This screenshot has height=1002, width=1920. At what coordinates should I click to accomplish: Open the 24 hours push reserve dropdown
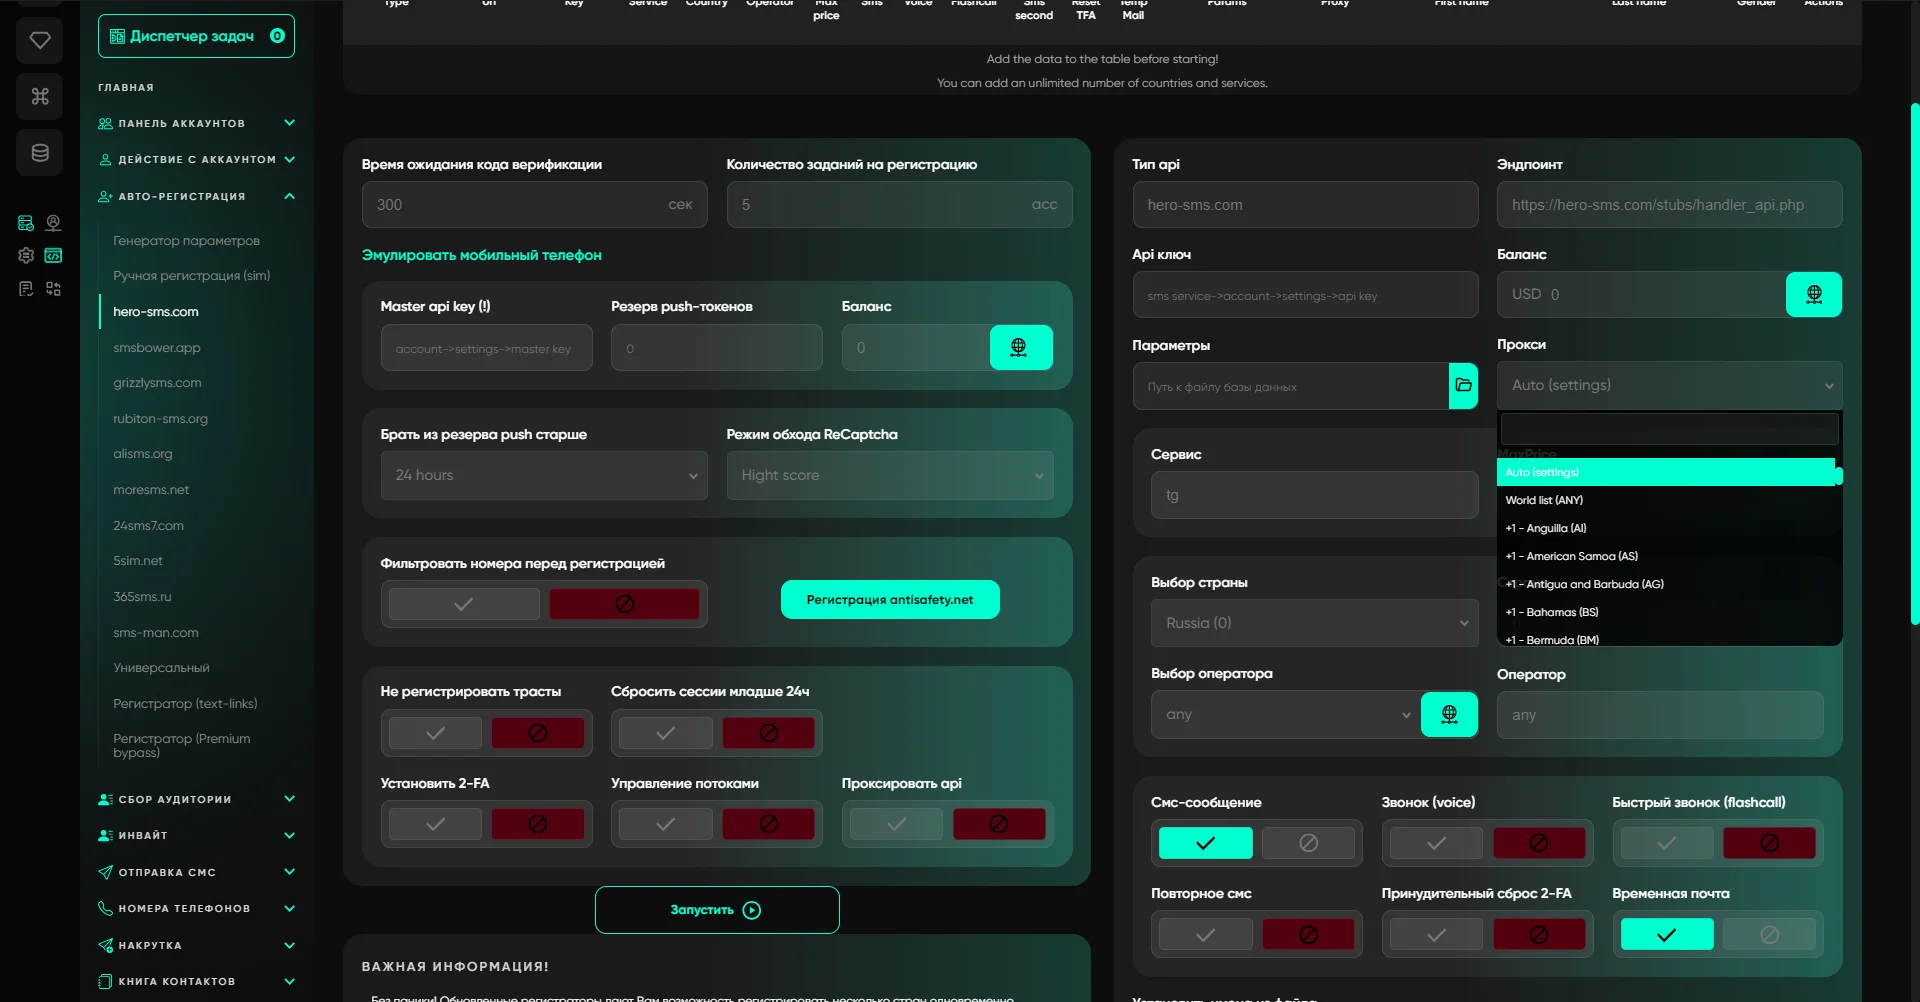point(544,475)
